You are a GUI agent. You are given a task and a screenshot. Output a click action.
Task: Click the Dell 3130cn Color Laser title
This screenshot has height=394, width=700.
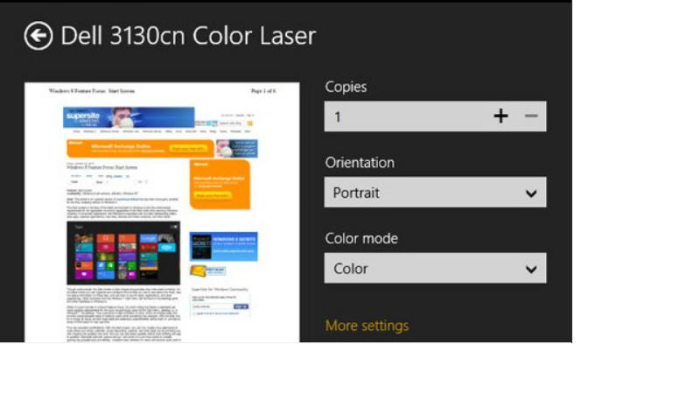188,36
